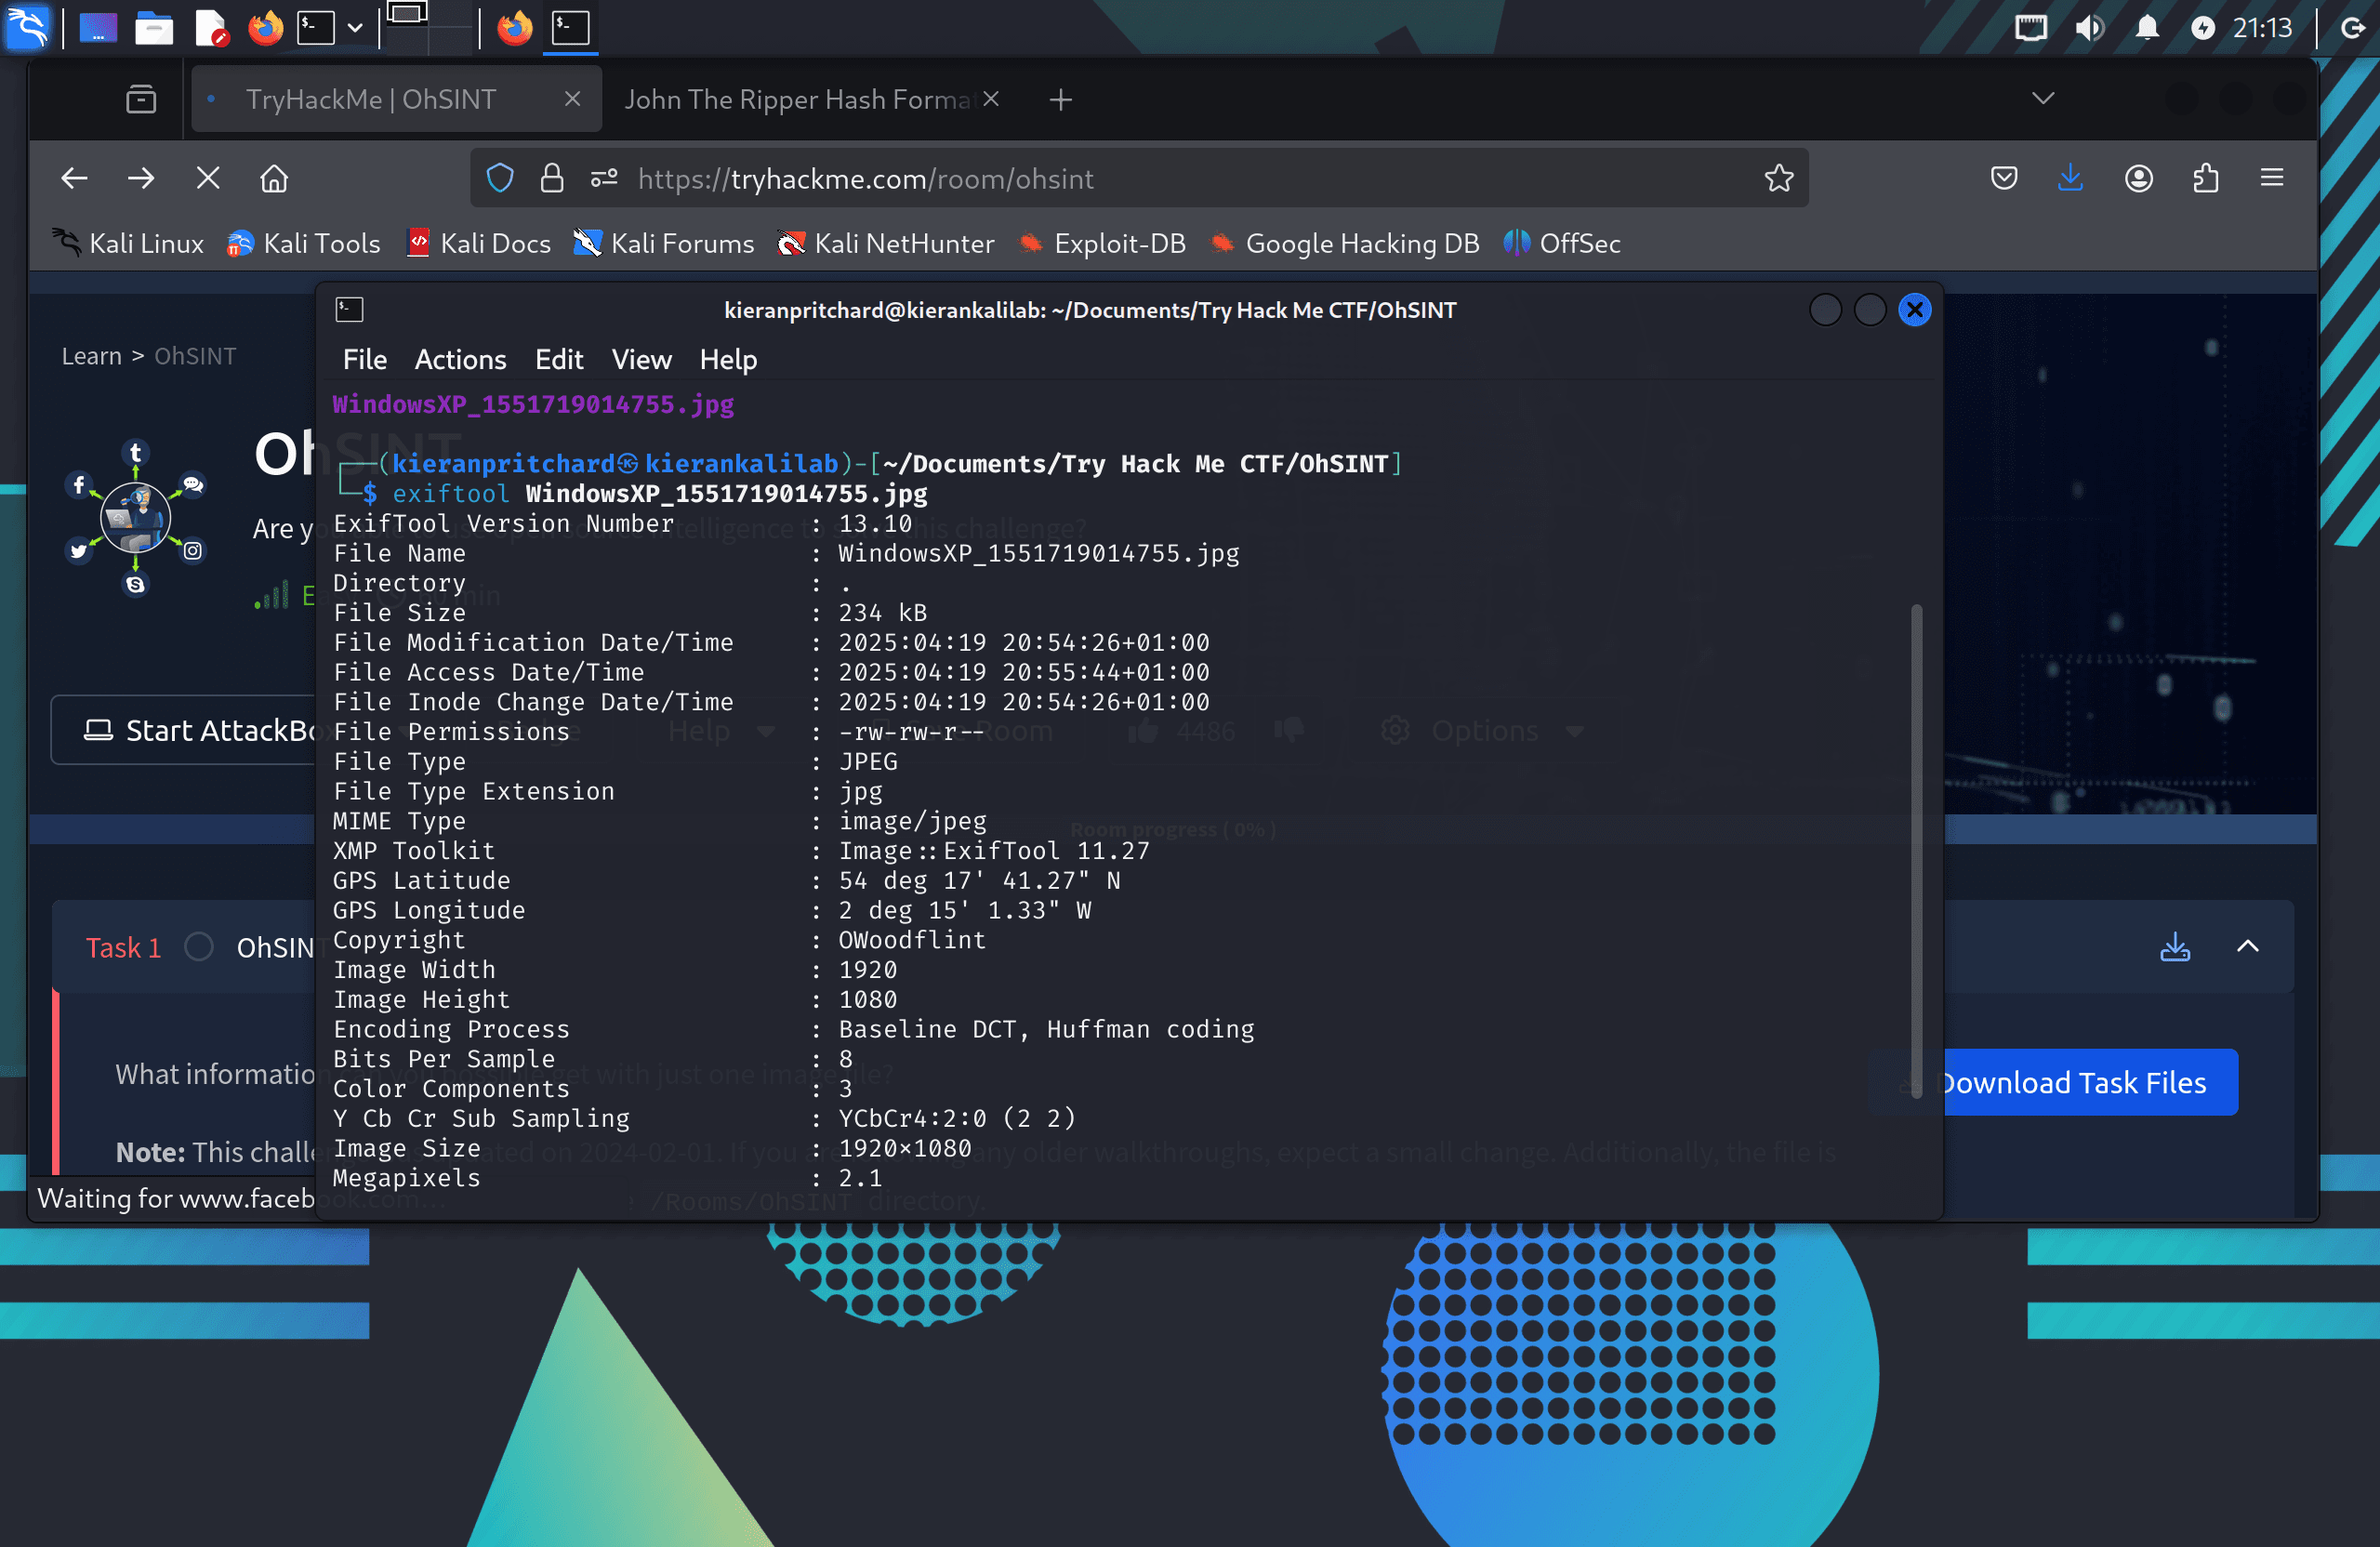Open the file manager in the panel
2380x1547 pixels.
pos(154,27)
